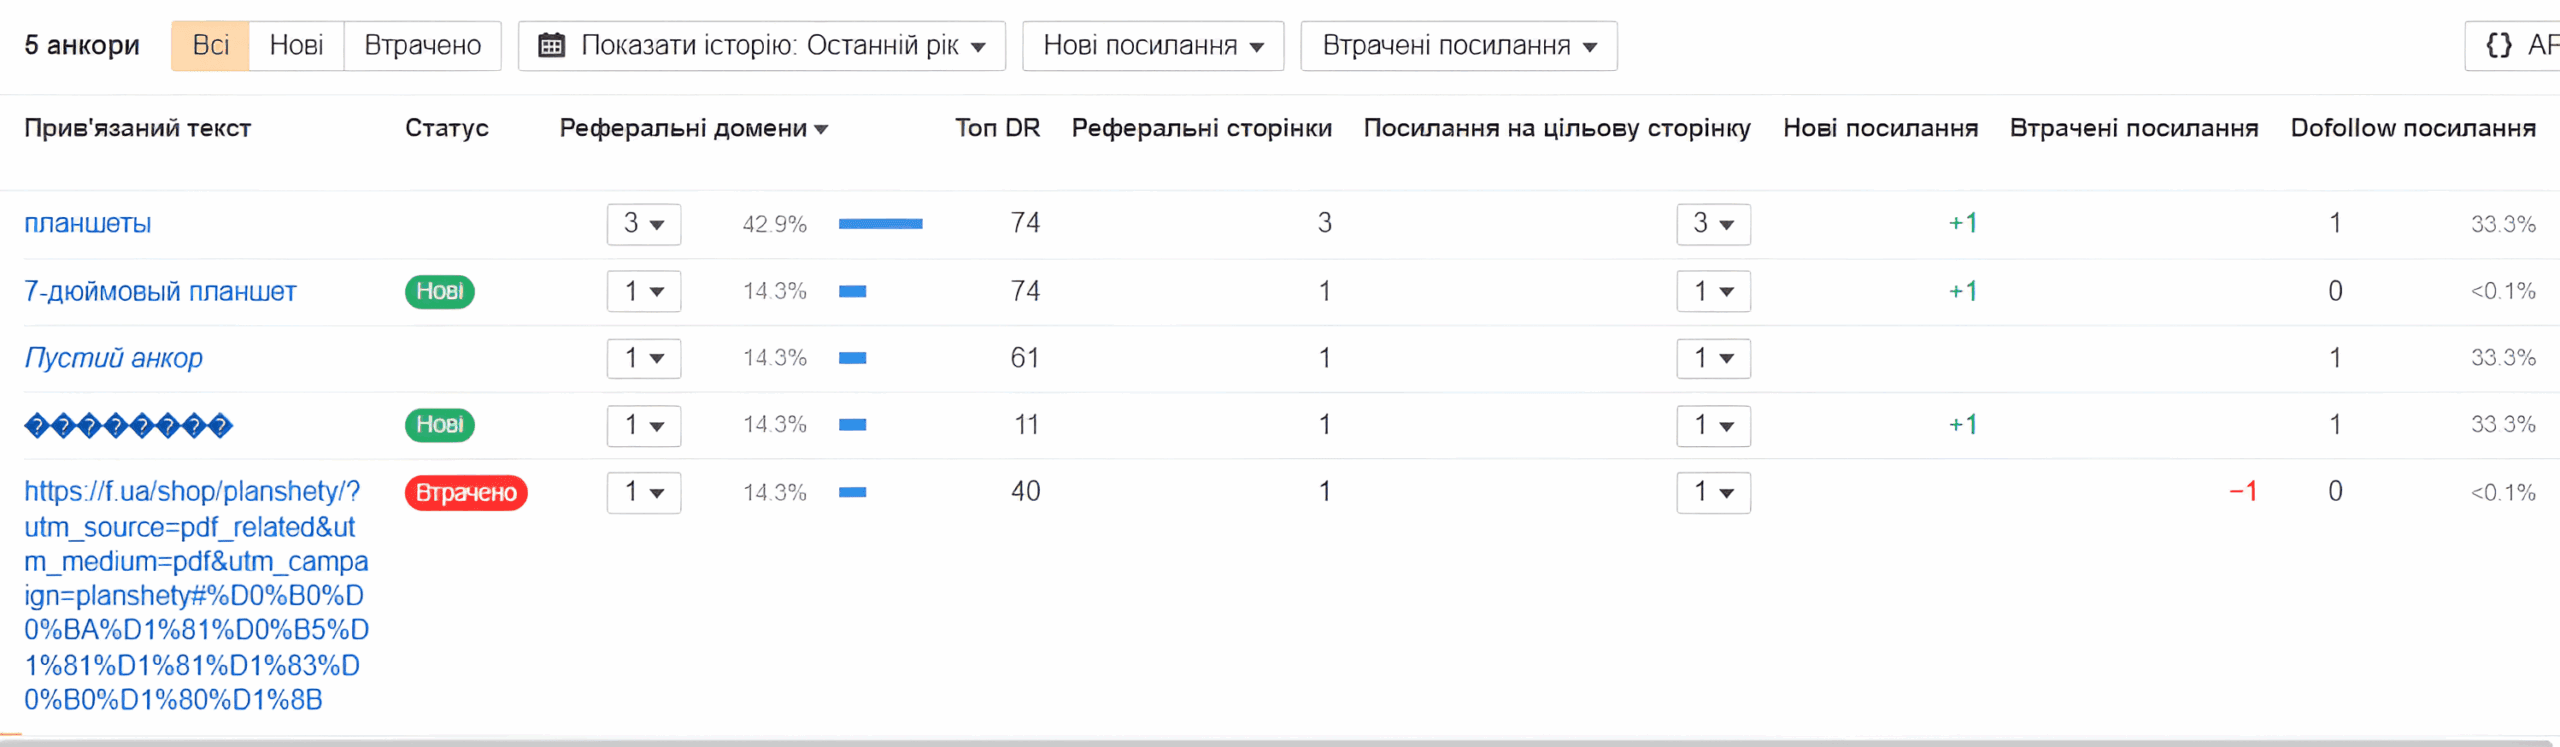Click the Статус column header
Viewport: 2560px width, 747px height.
coord(446,128)
